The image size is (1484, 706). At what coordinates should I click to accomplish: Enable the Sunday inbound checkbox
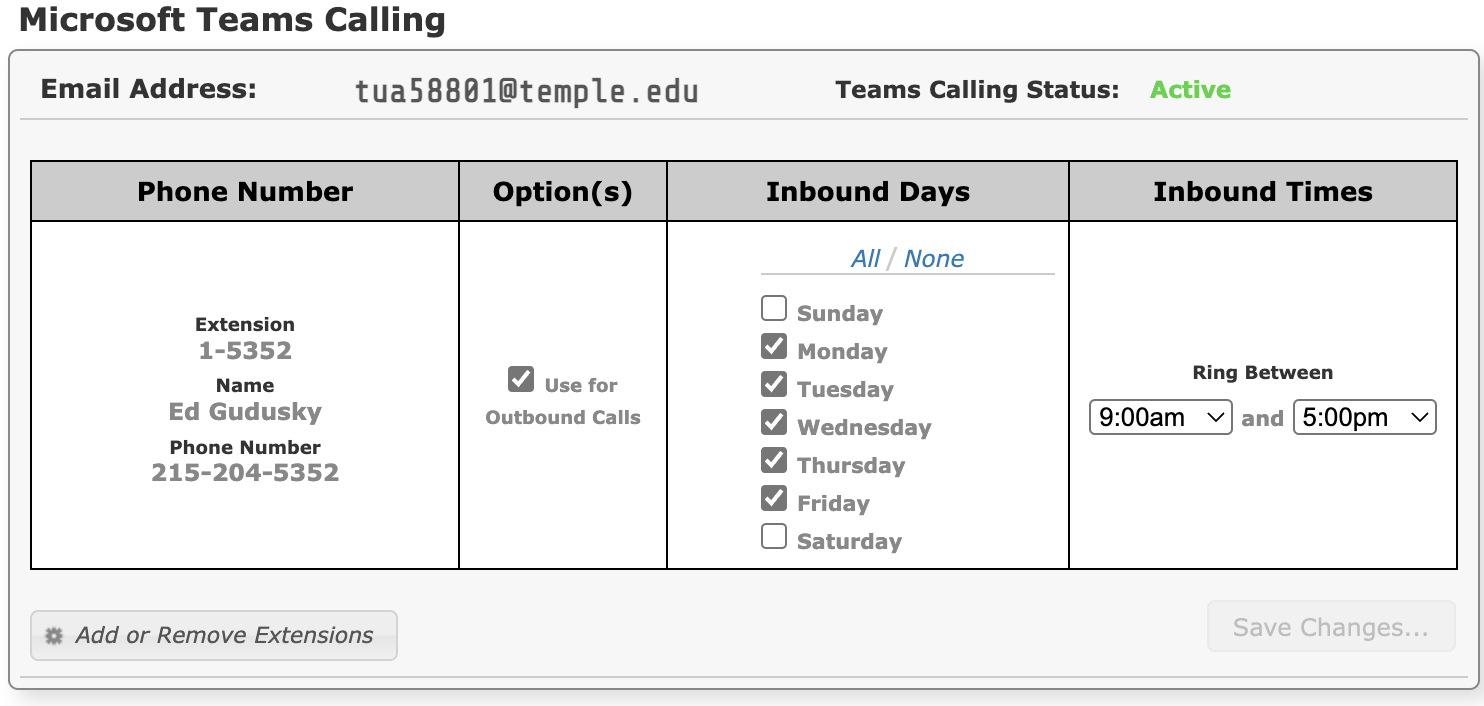pos(774,308)
